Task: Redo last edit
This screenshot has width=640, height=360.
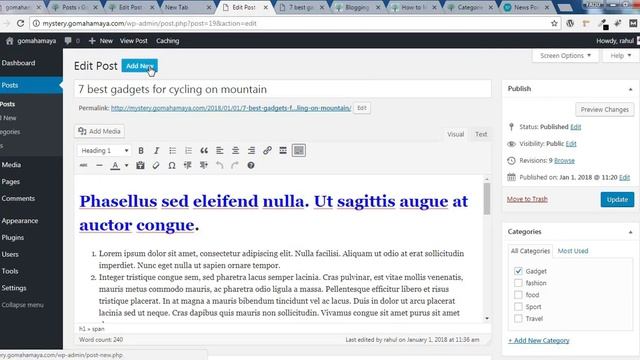Action: click(235, 165)
